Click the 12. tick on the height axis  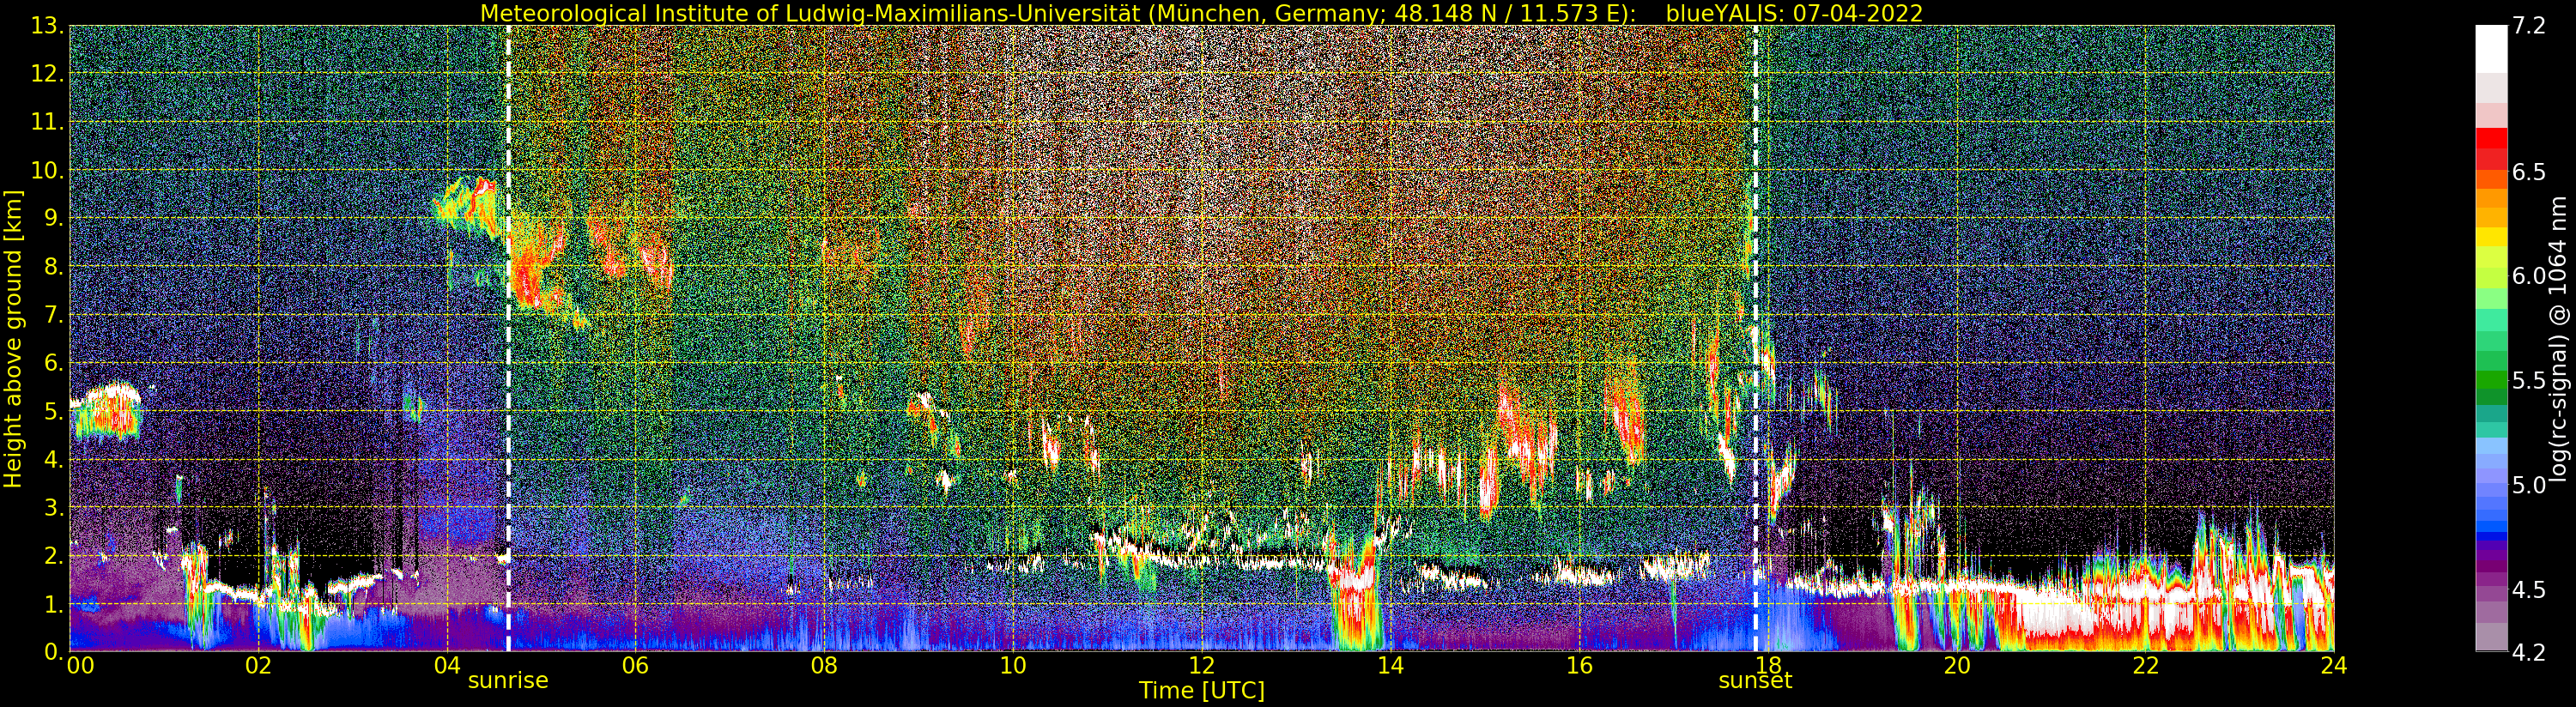(x=47, y=74)
